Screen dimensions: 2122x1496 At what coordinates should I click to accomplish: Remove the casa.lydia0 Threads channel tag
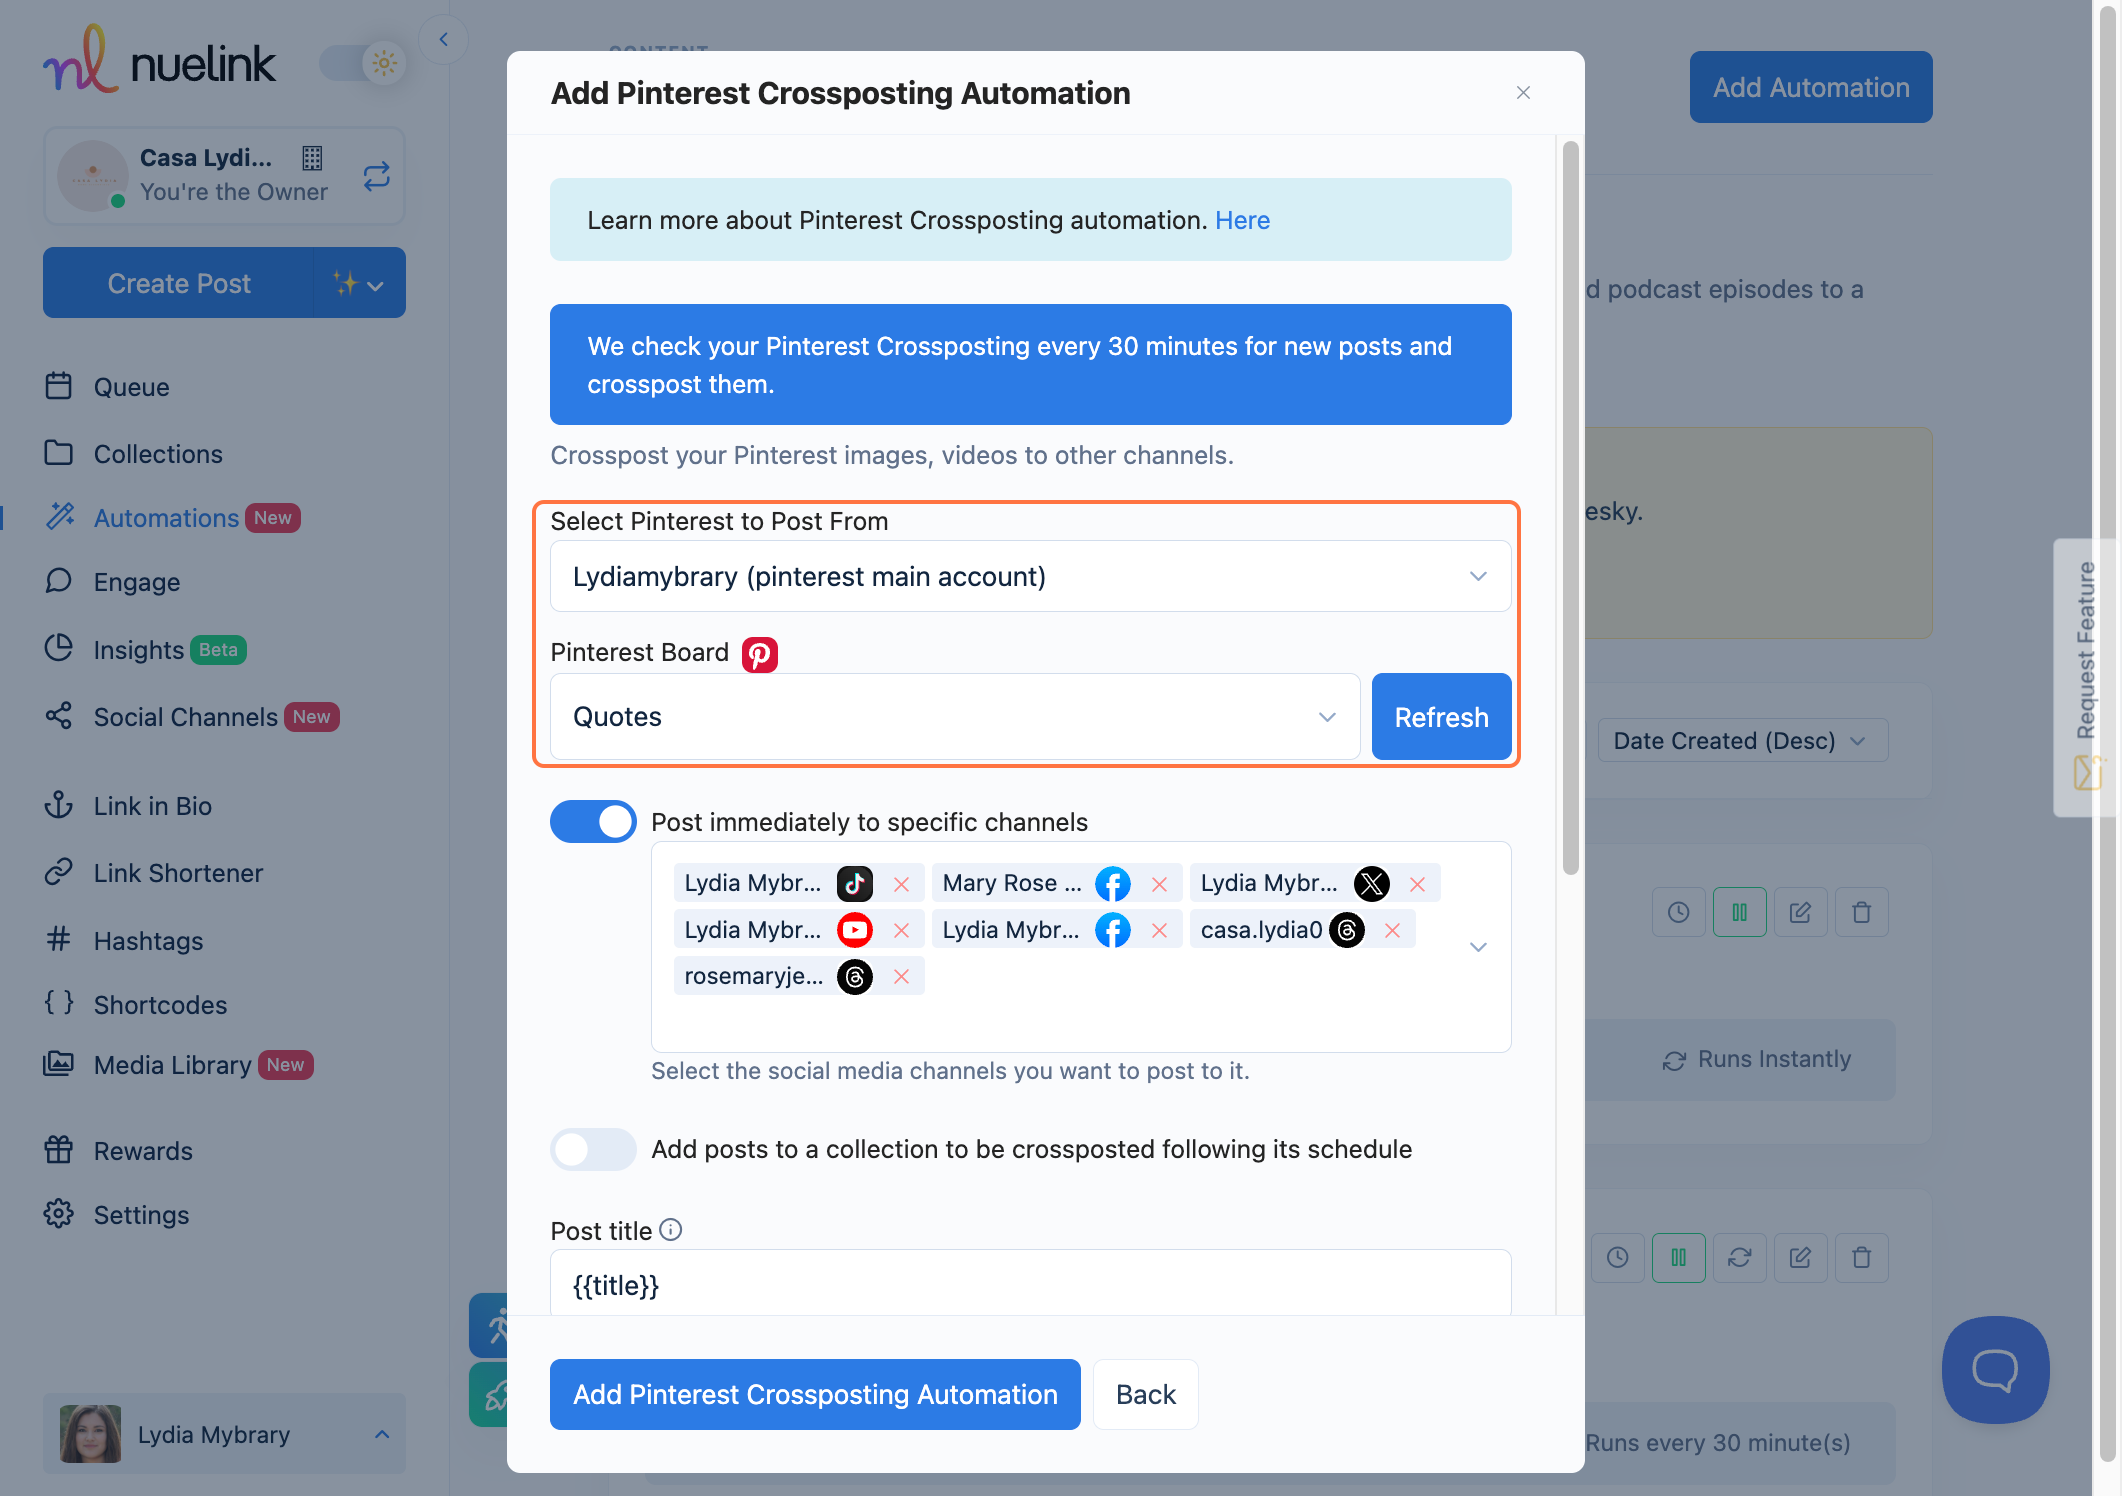click(x=1392, y=931)
